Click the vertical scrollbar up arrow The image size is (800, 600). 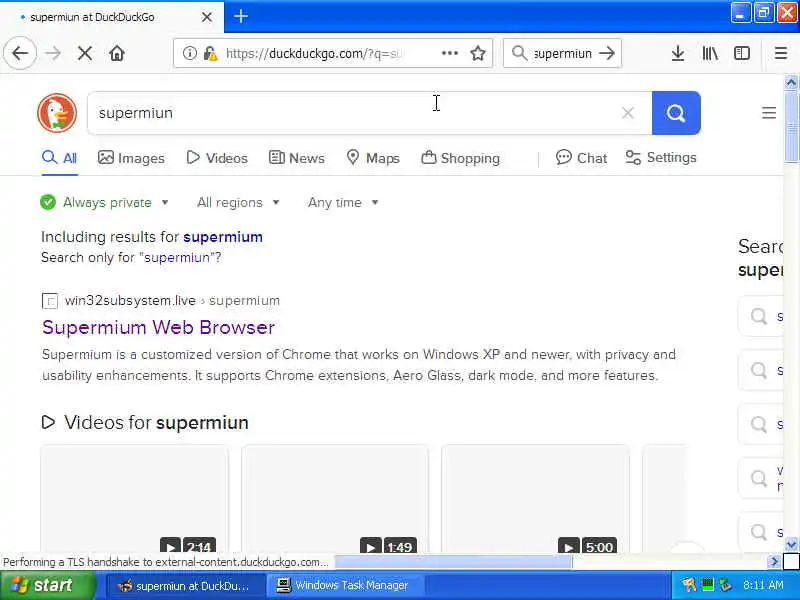point(791,82)
